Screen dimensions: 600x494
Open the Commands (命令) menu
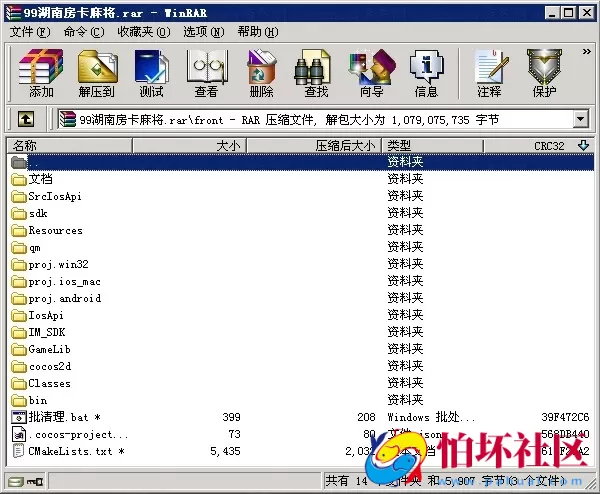point(84,32)
